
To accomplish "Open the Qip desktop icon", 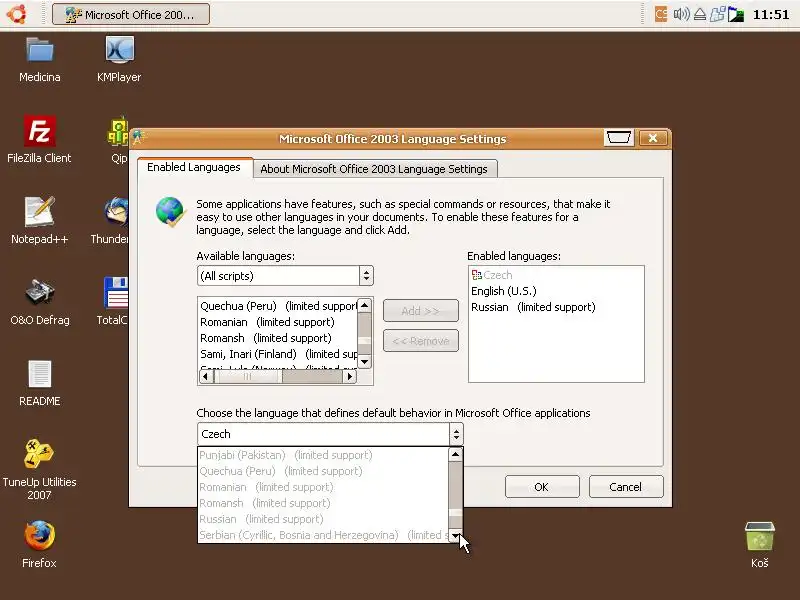I will pyautogui.click(x=118, y=132).
